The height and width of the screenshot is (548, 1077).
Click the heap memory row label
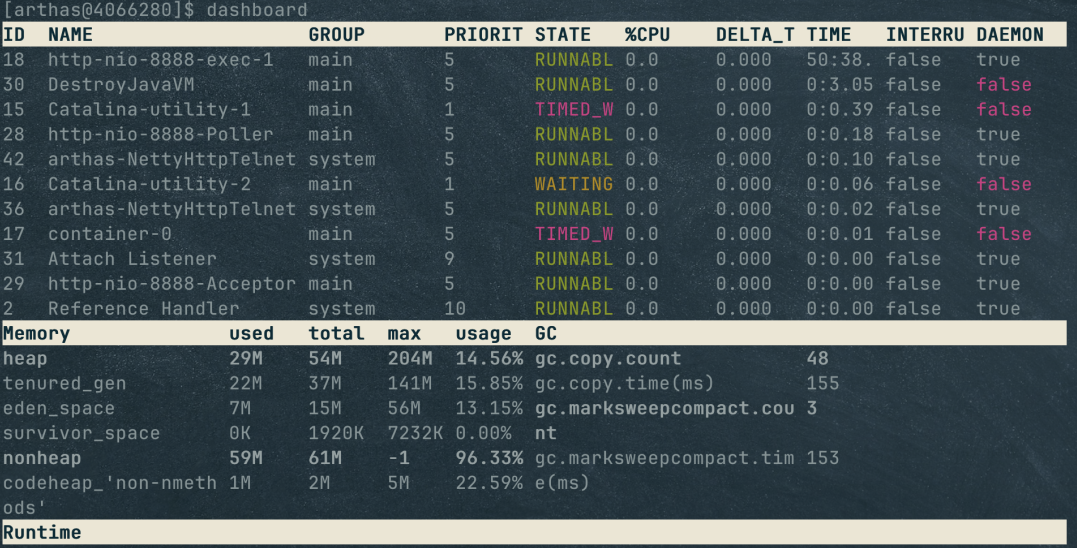tap(25, 358)
